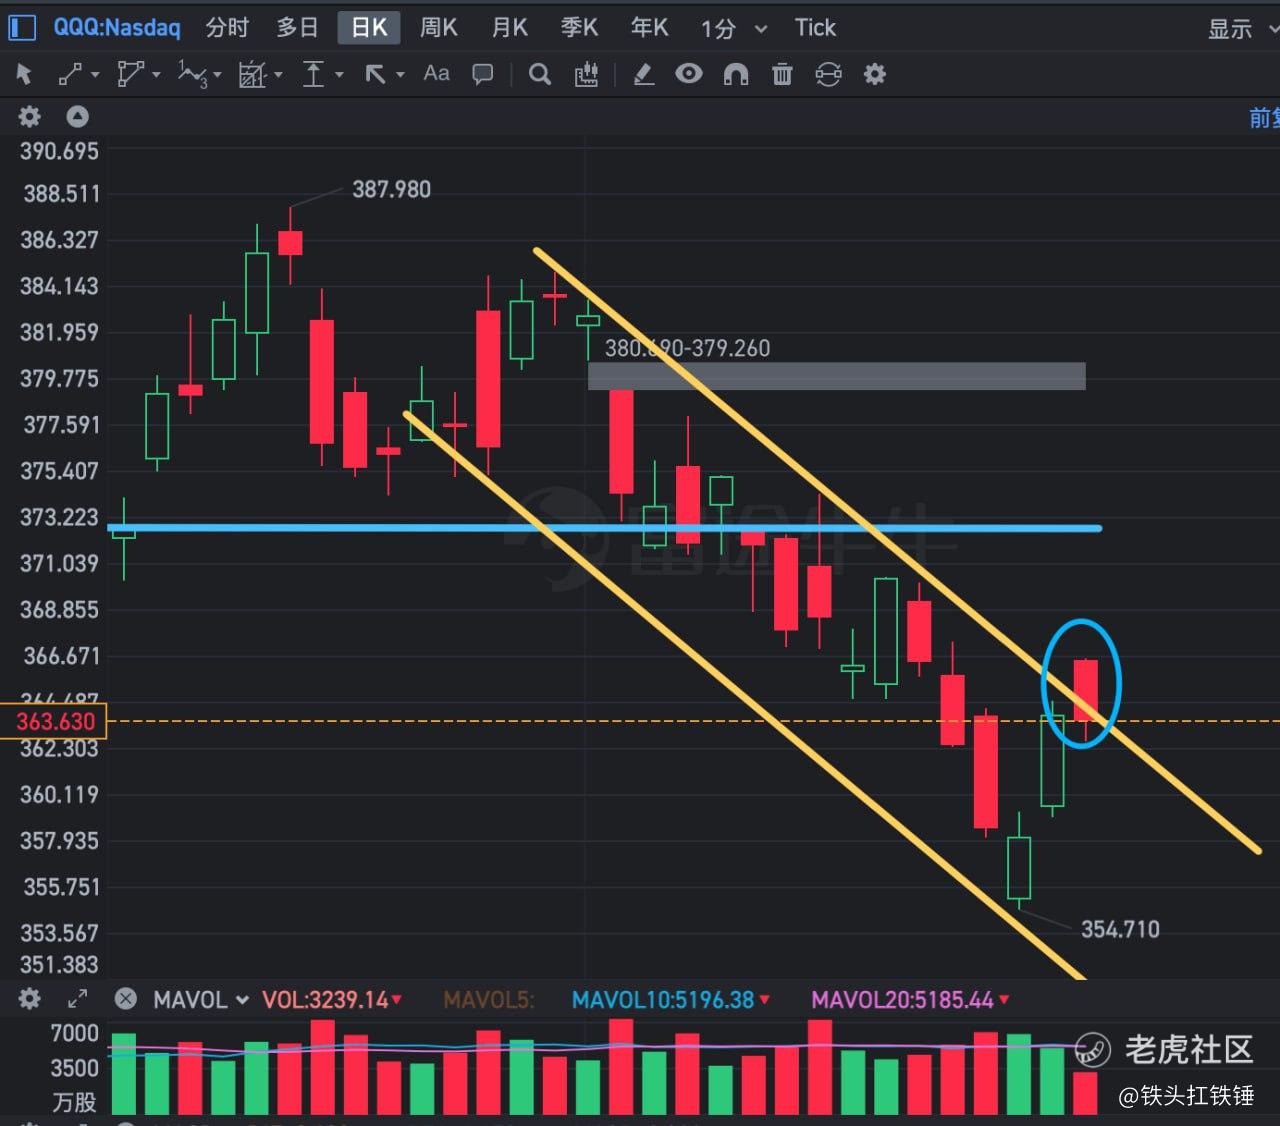This screenshot has height=1126, width=1280.
Task: Open drawing toolbar settings gear
Action: click(875, 74)
